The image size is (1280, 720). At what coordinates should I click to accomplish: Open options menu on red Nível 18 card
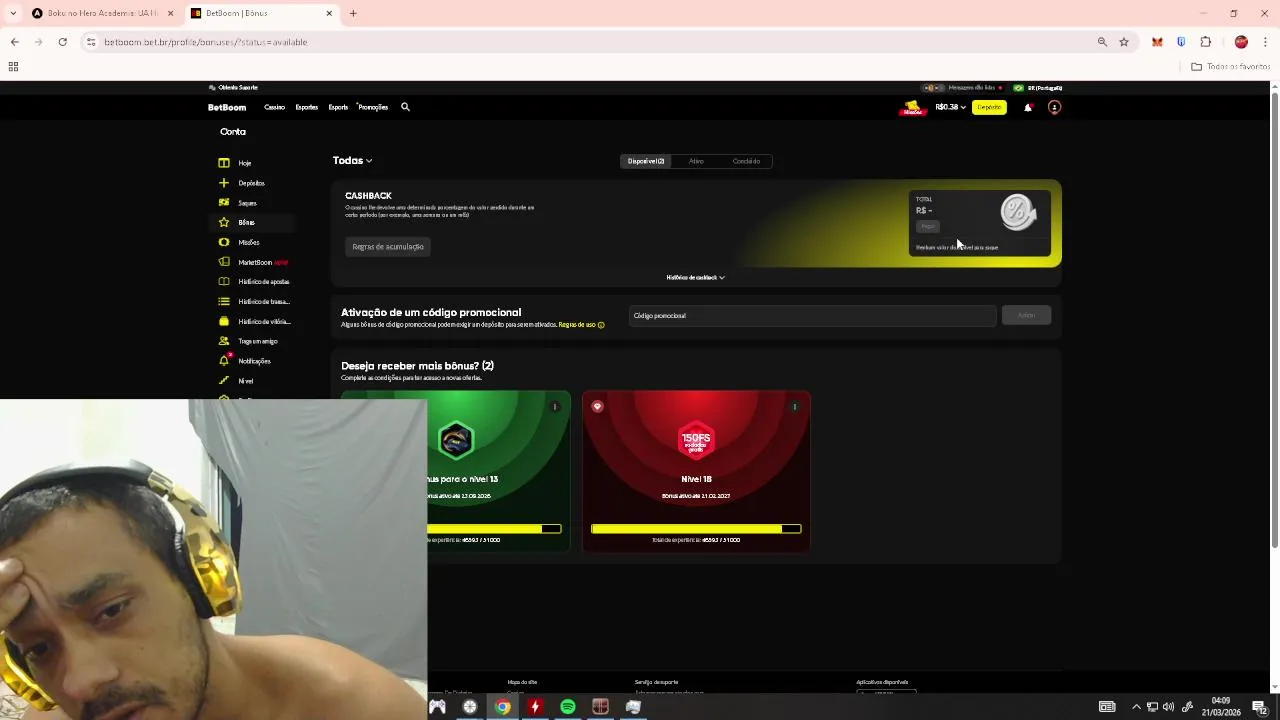(795, 407)
